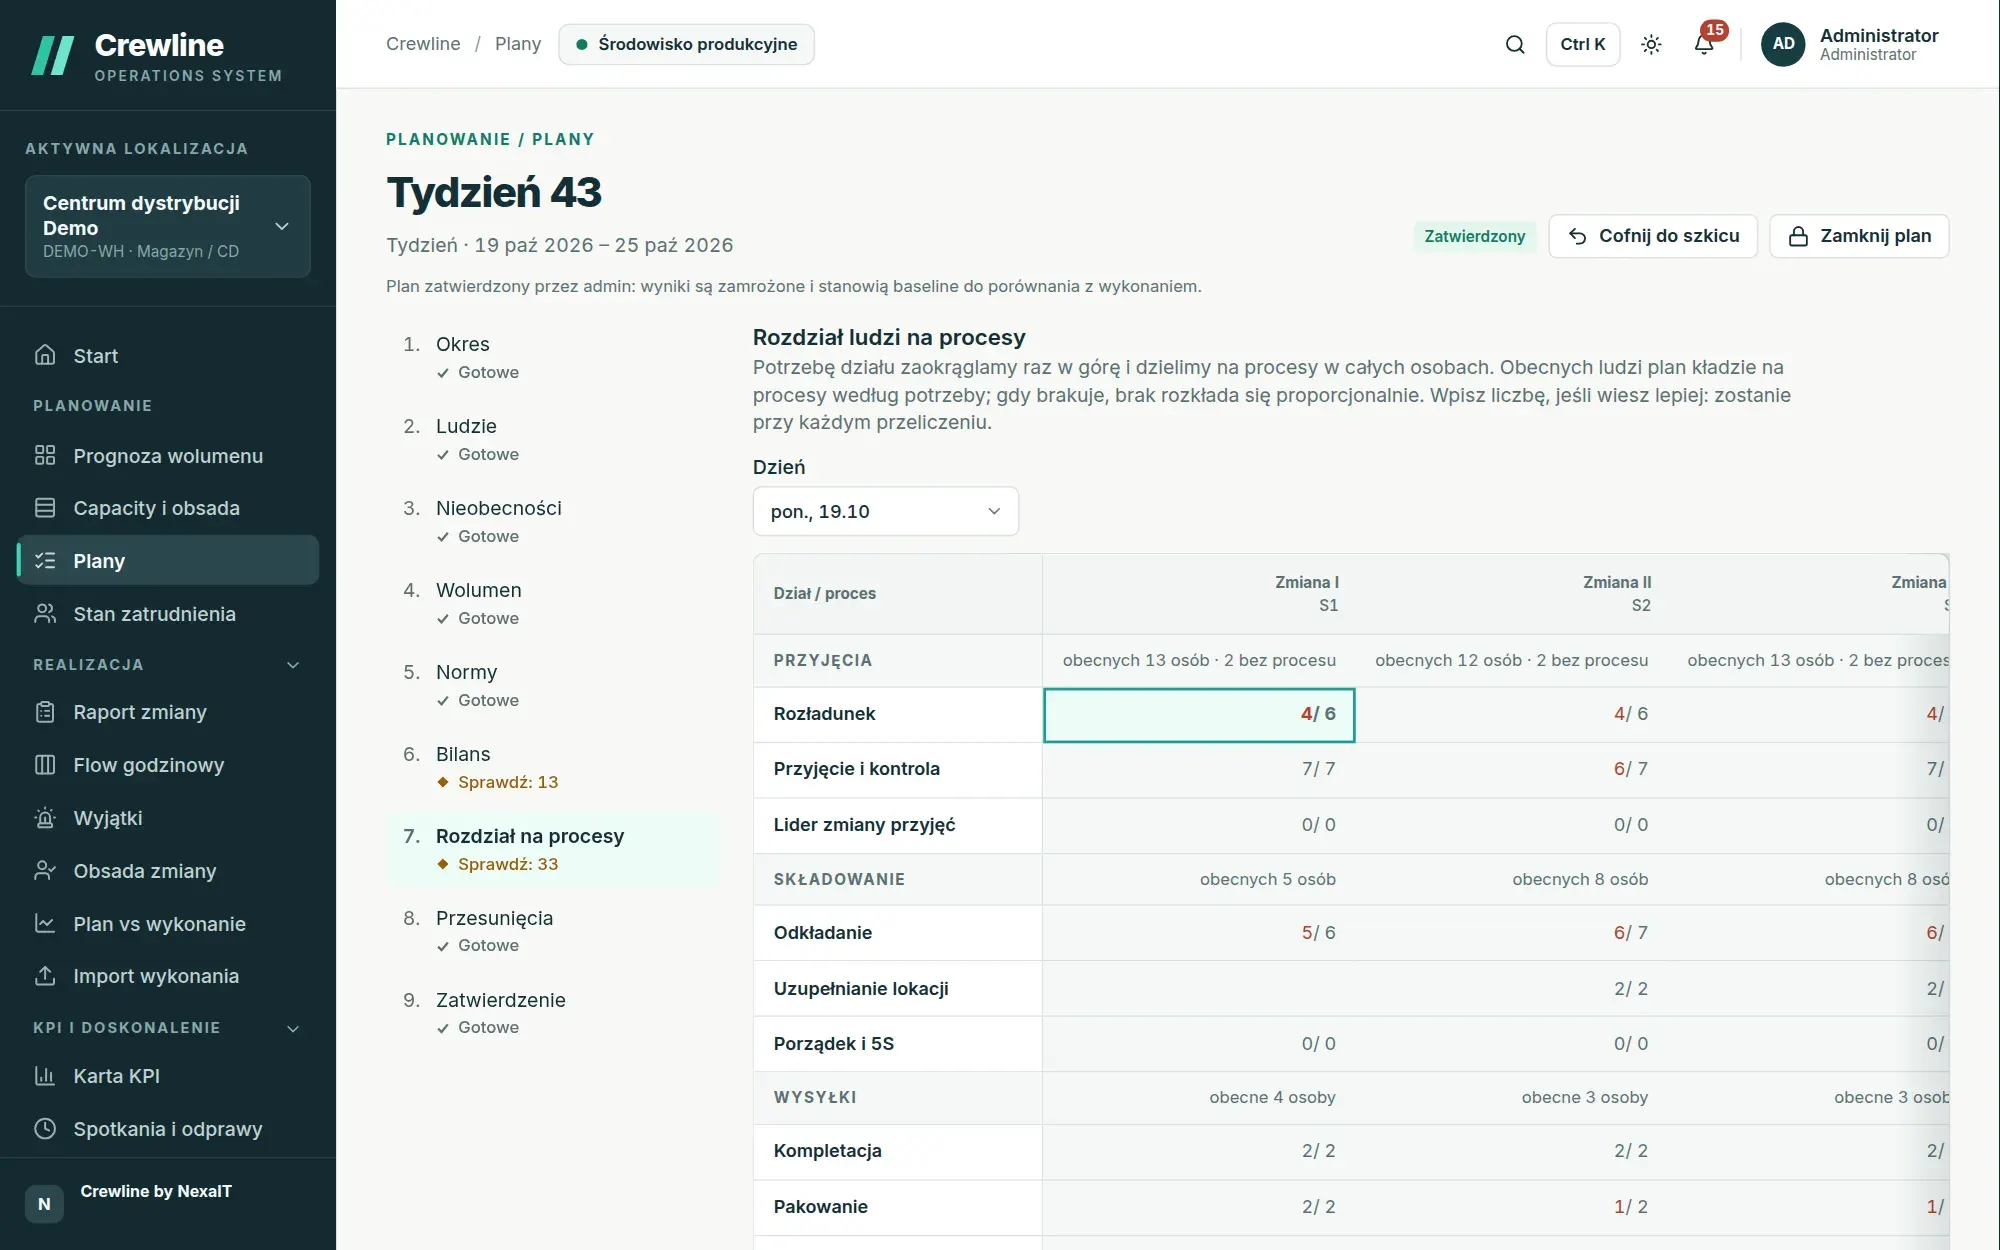Go to step 8 Przesunięcia

(553, 931)
